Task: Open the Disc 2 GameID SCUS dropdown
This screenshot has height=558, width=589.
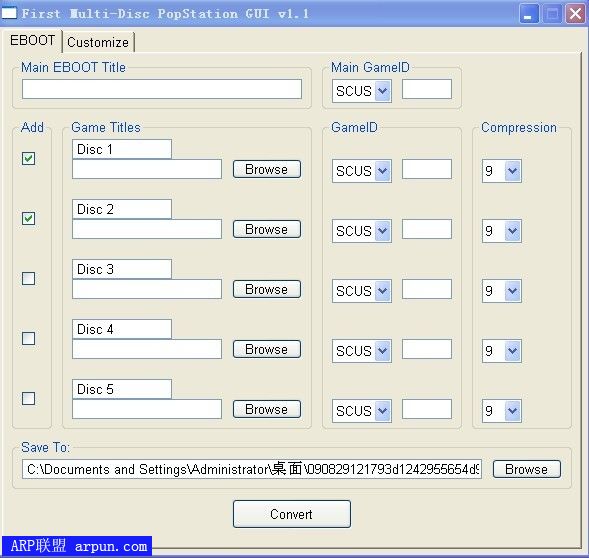Action: [x=362, y=231]
